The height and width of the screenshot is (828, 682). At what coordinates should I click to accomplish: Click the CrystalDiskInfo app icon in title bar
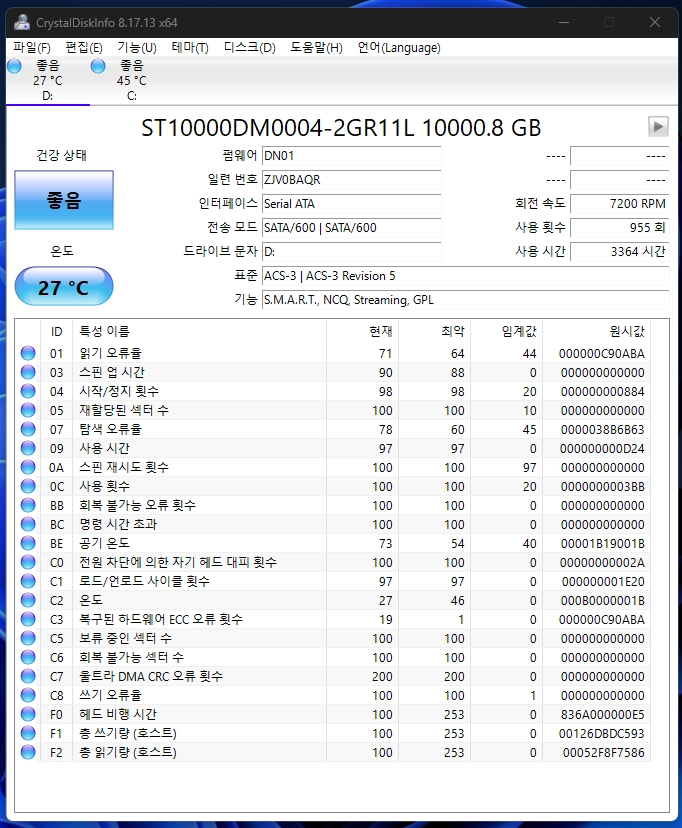click(22, 22)
